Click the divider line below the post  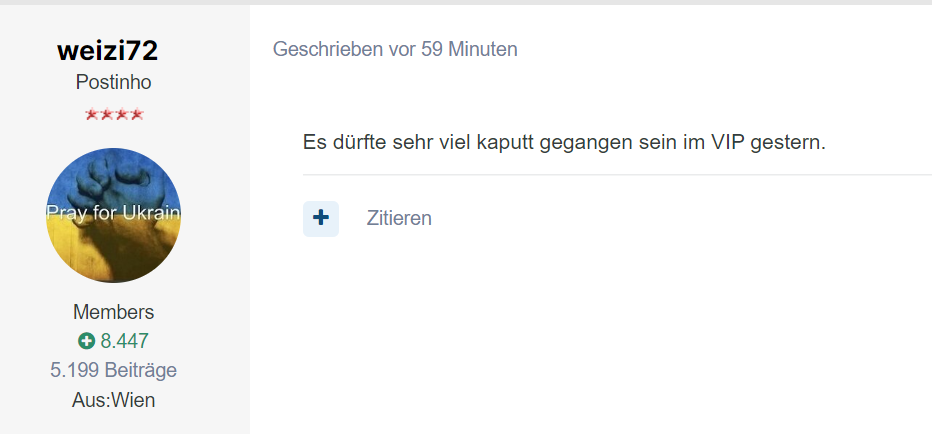(x=618, y=175)
